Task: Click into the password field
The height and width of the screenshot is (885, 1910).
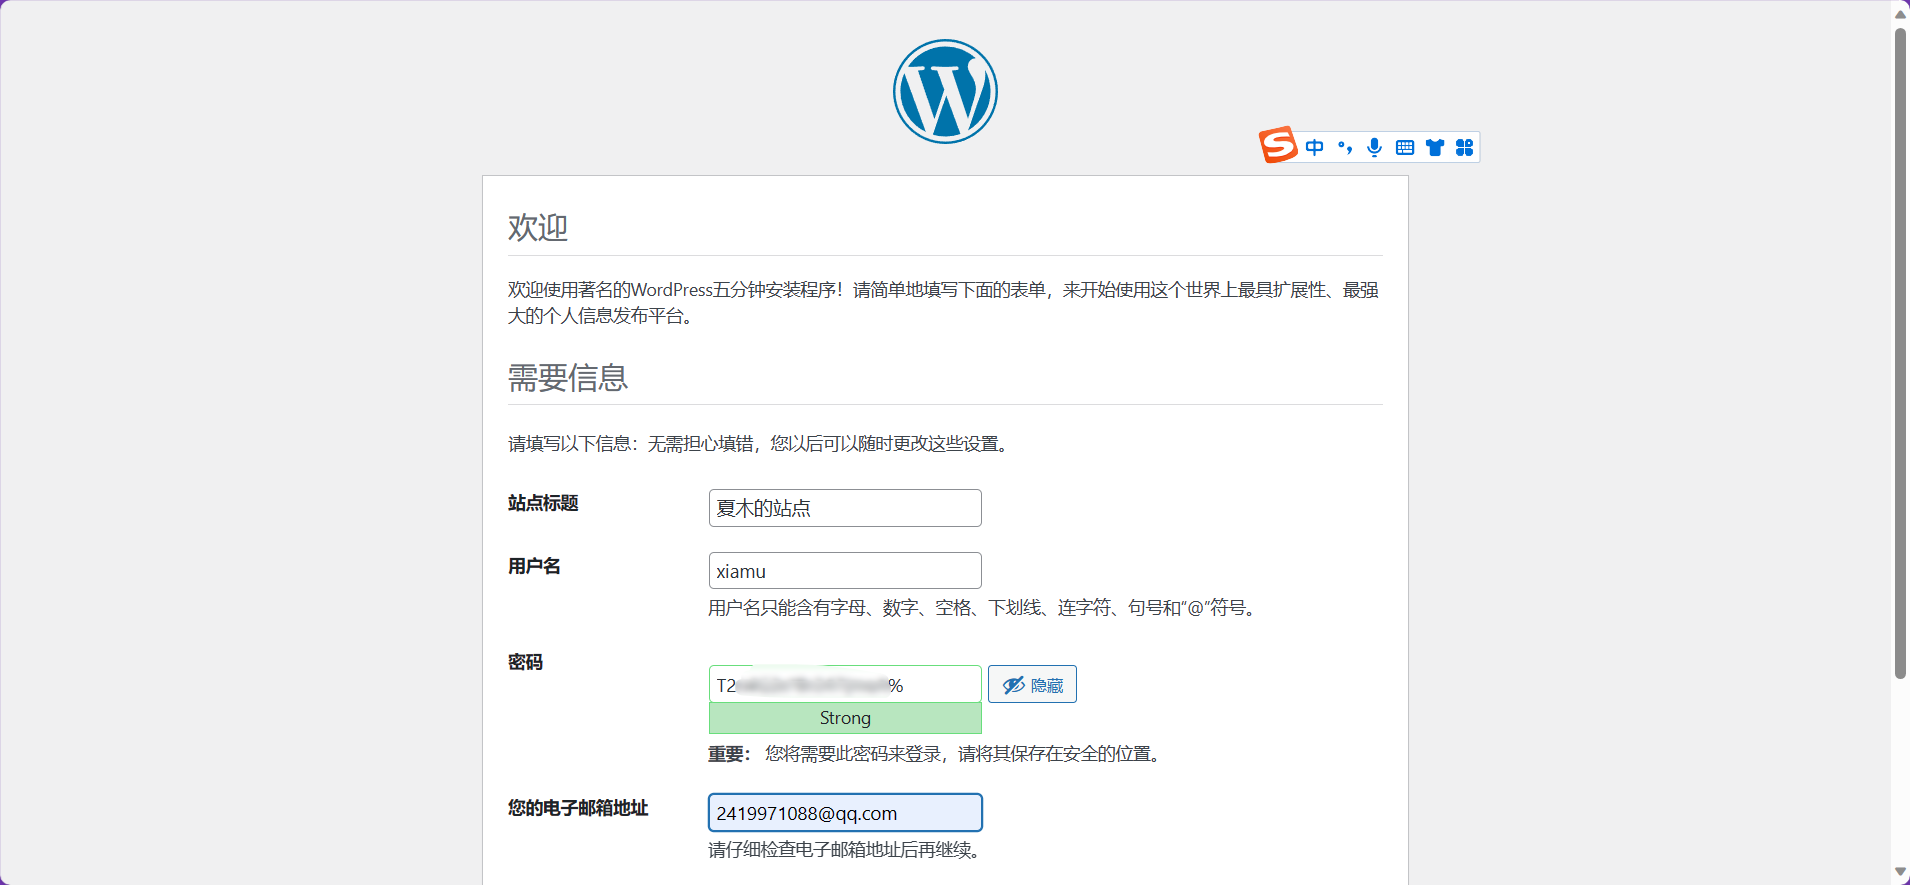Action: tap(845, 684)
